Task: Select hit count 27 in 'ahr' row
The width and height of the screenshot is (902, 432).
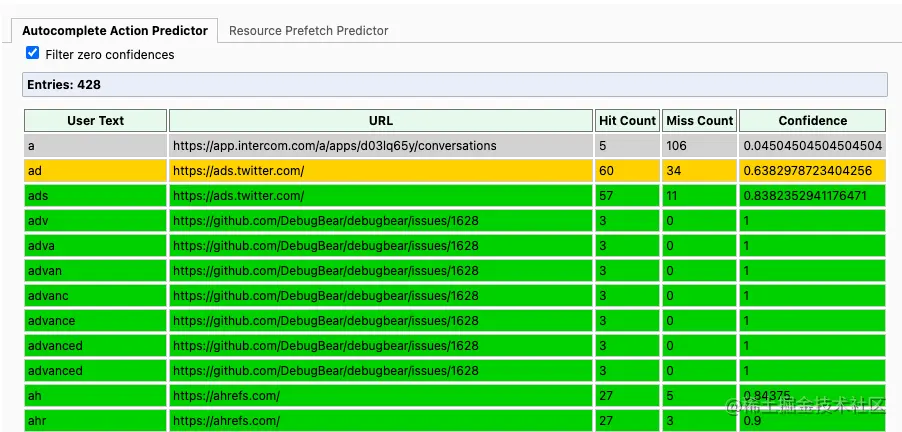Action: click(x=628, y=420)
